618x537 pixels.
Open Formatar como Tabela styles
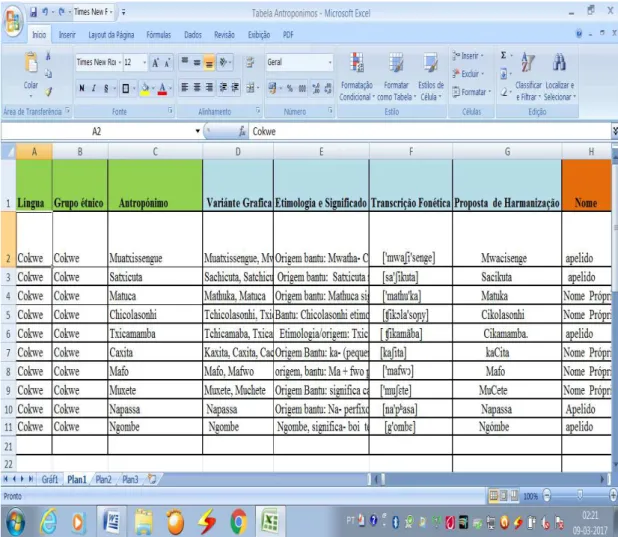coord(396,63)
